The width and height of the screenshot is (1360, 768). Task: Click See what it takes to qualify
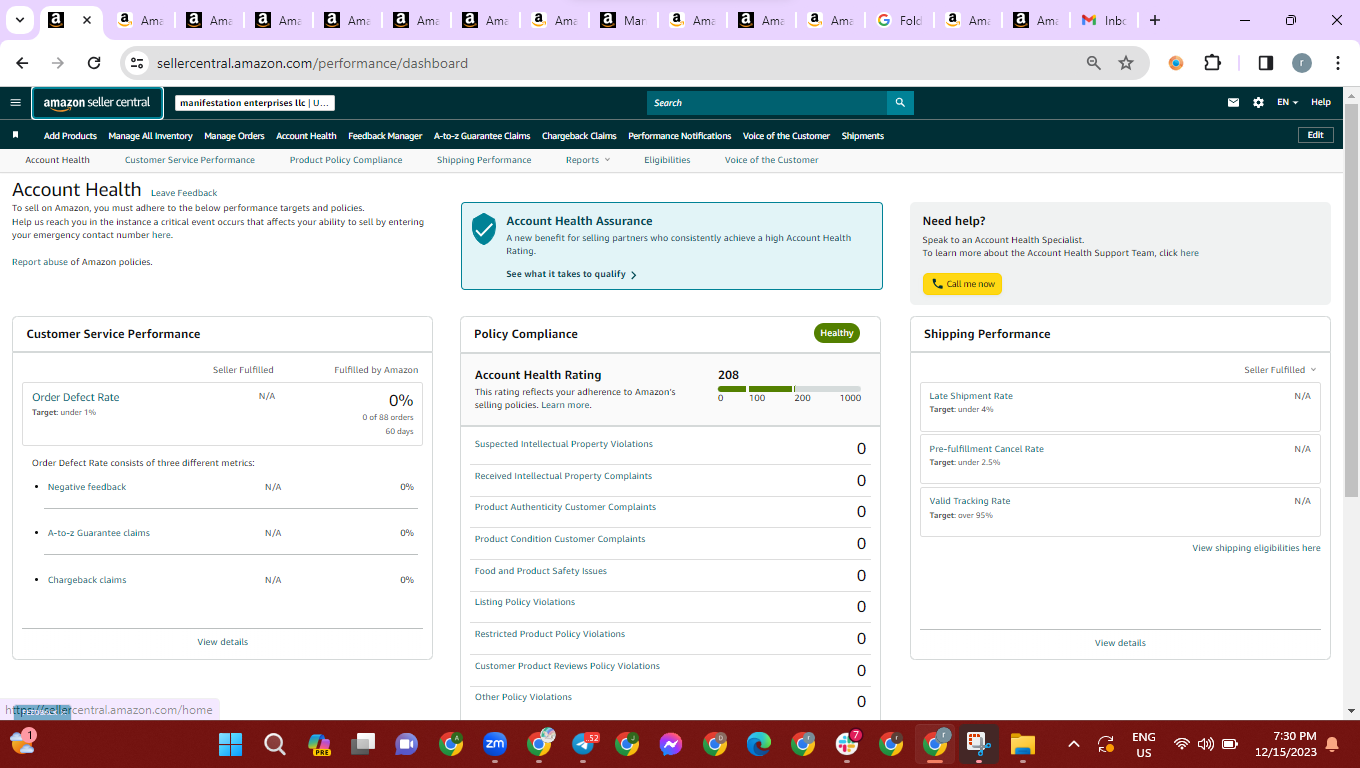pyautogui.click(x=571, y=274)
